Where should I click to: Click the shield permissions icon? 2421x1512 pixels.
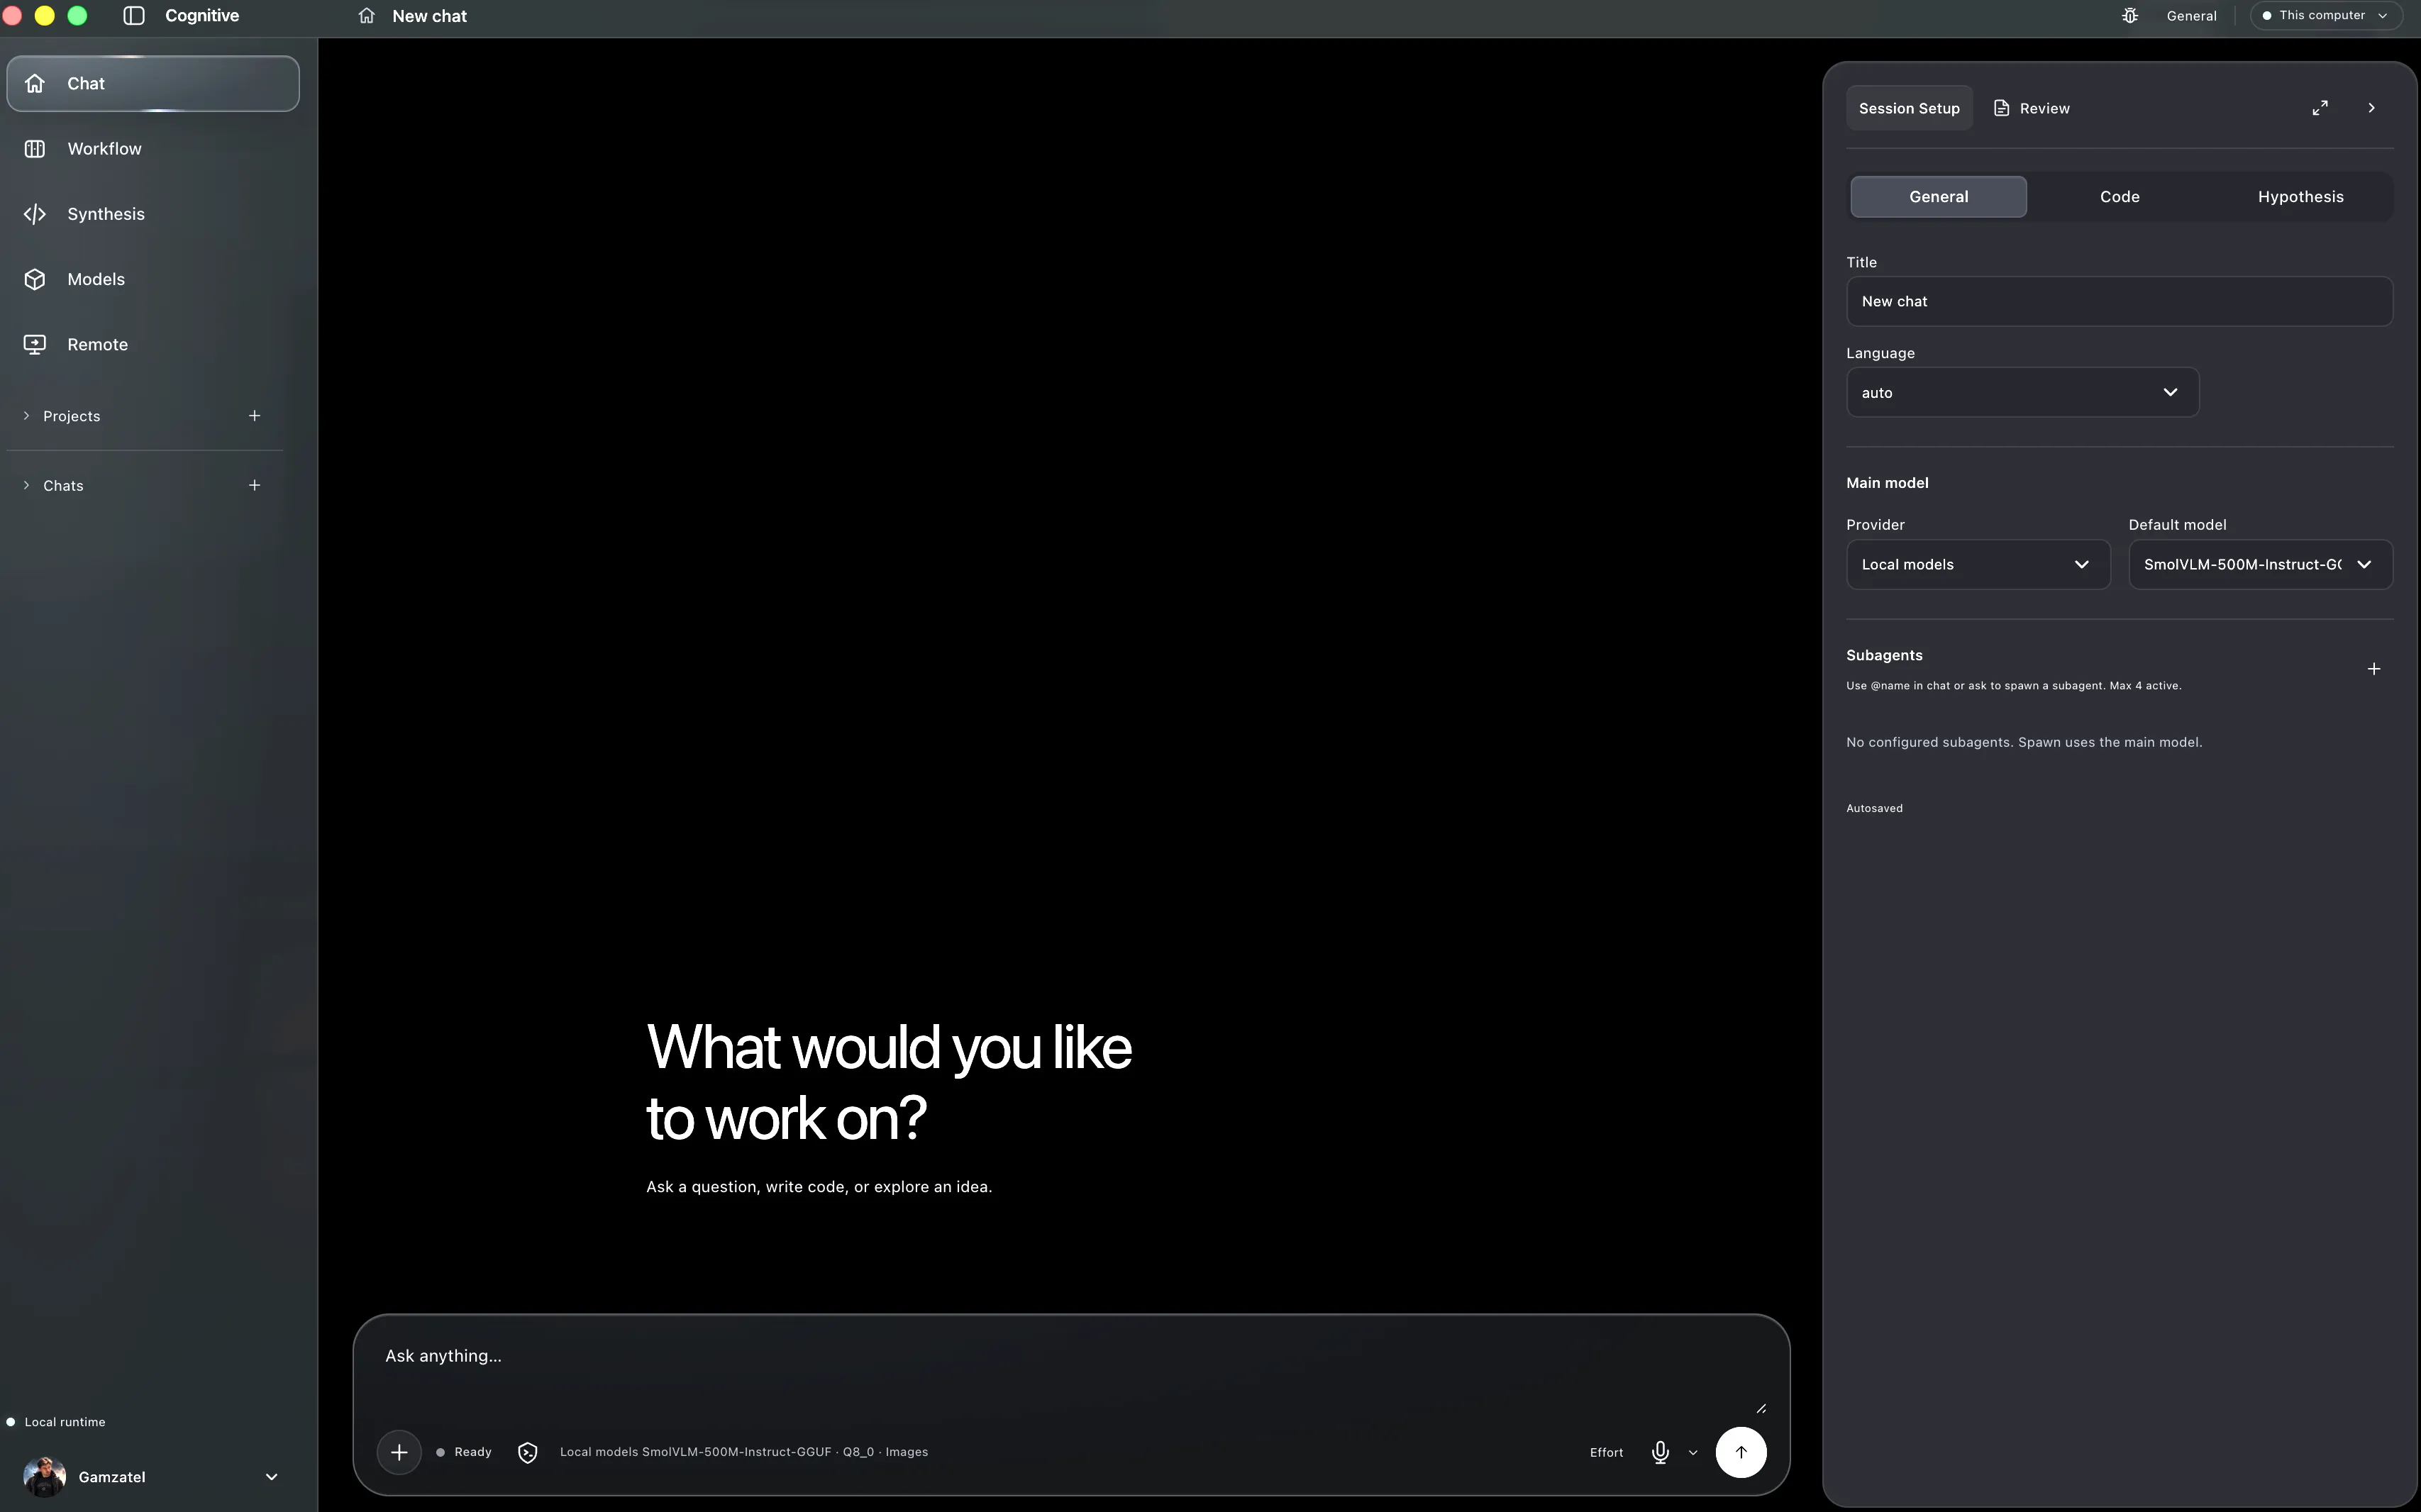[528, 1452]
